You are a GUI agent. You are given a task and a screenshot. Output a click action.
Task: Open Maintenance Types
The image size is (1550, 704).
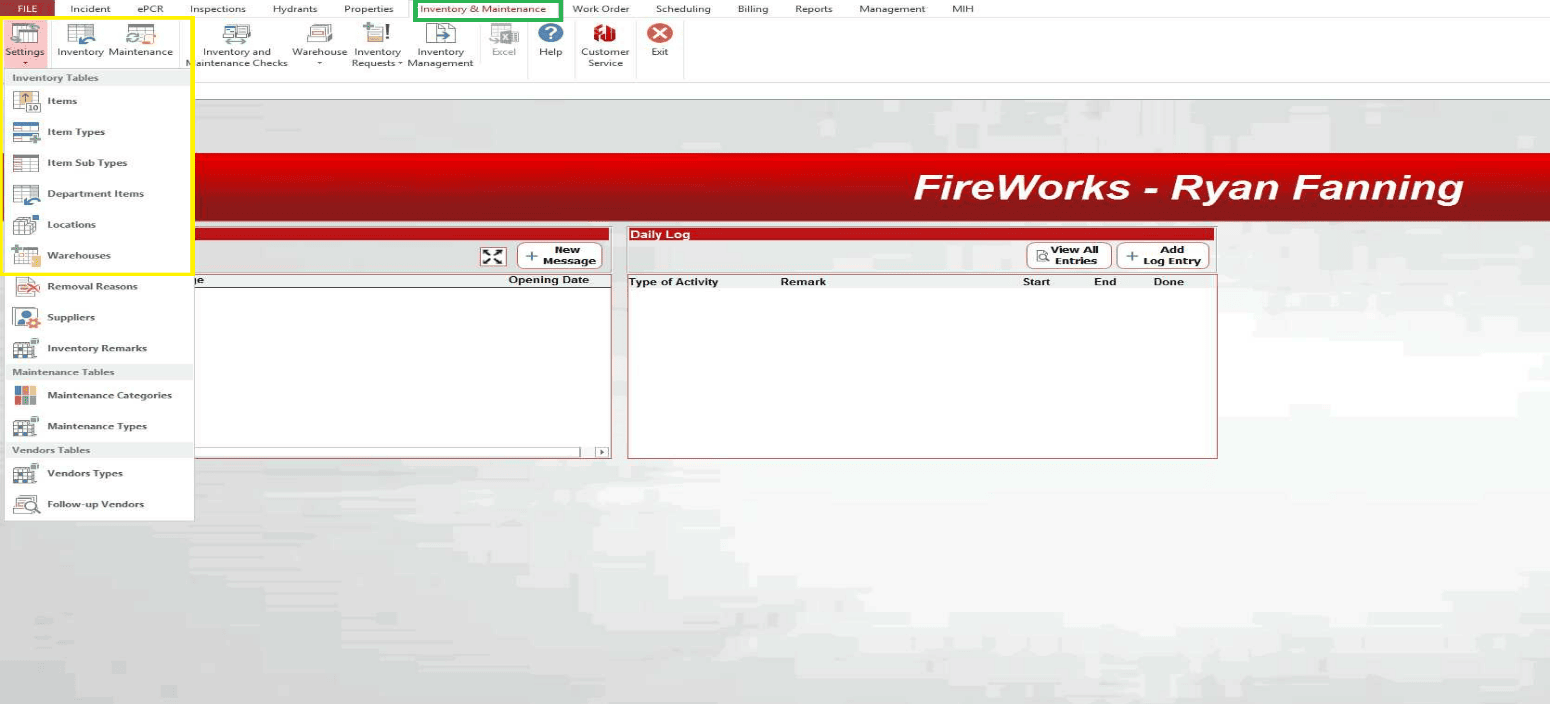pos(99,427)
